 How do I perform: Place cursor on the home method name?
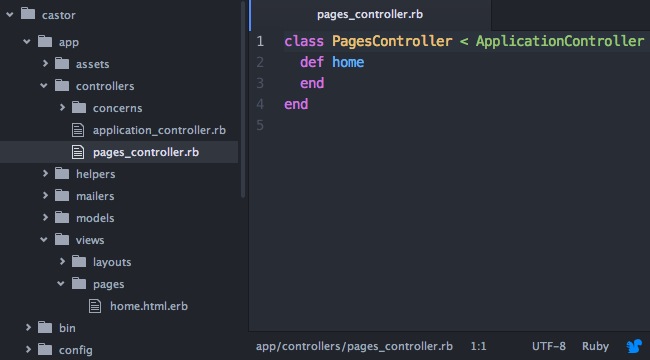tap(348, 62)
